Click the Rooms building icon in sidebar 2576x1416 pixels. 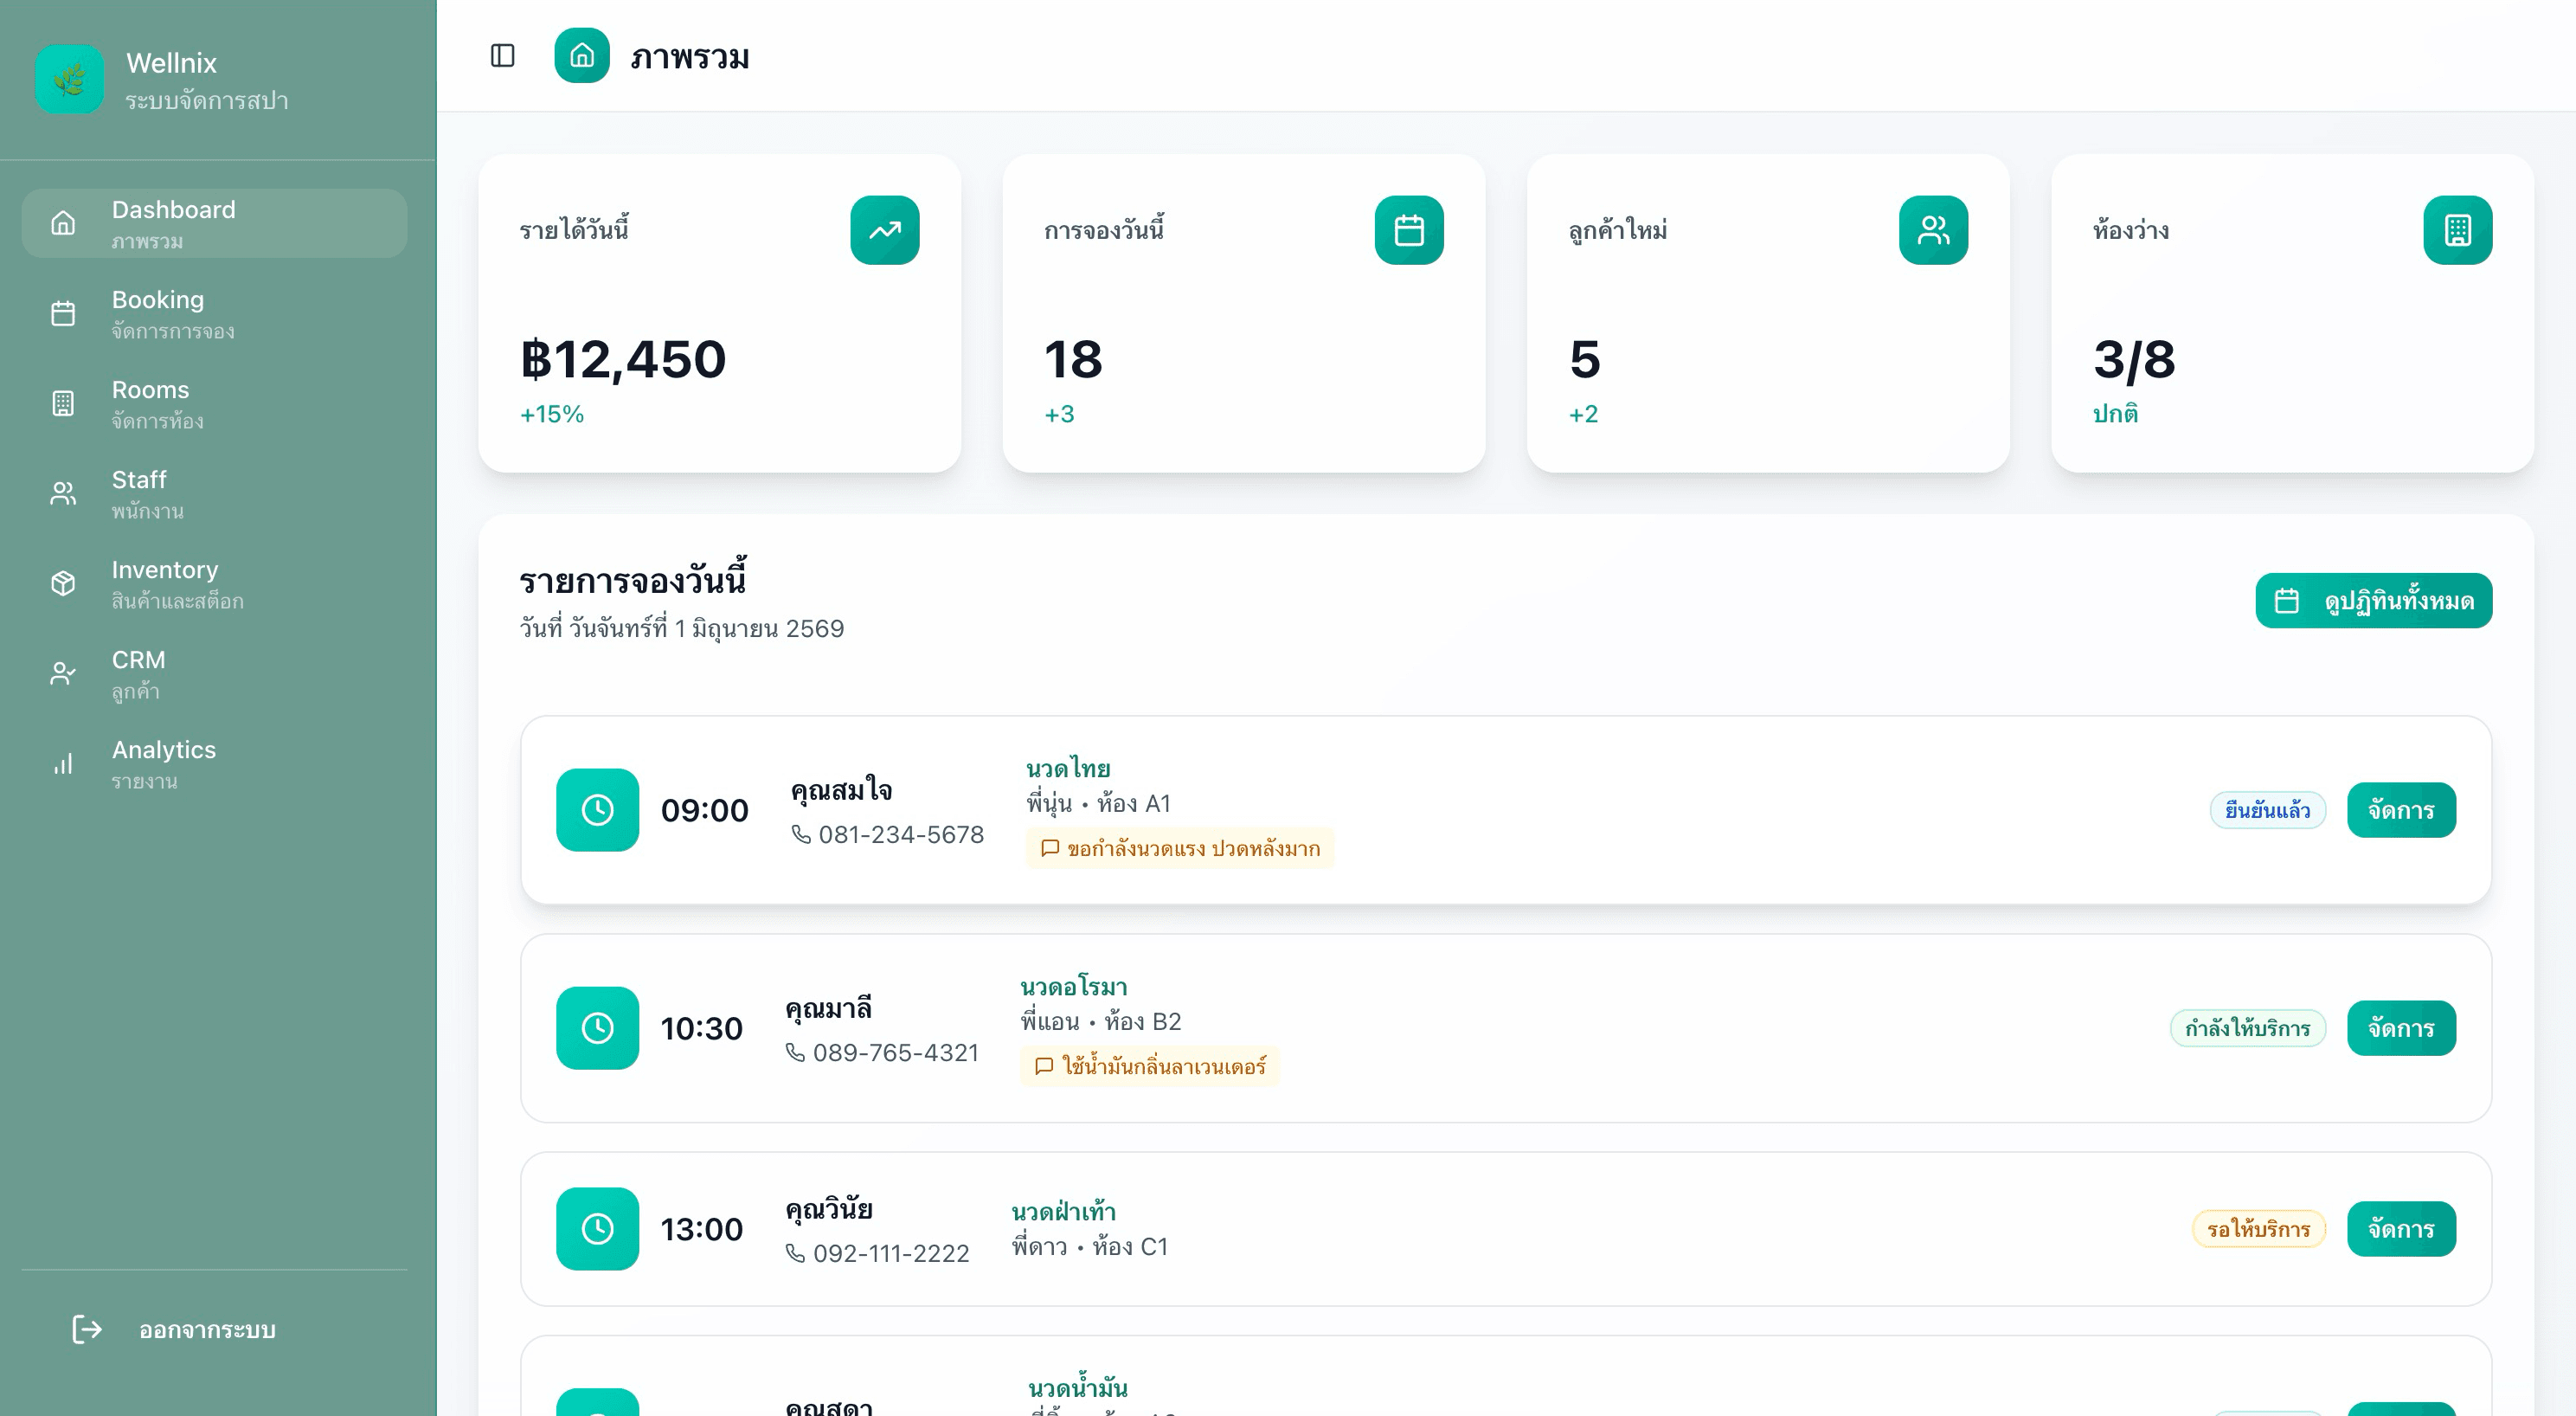tap(63, 404)
